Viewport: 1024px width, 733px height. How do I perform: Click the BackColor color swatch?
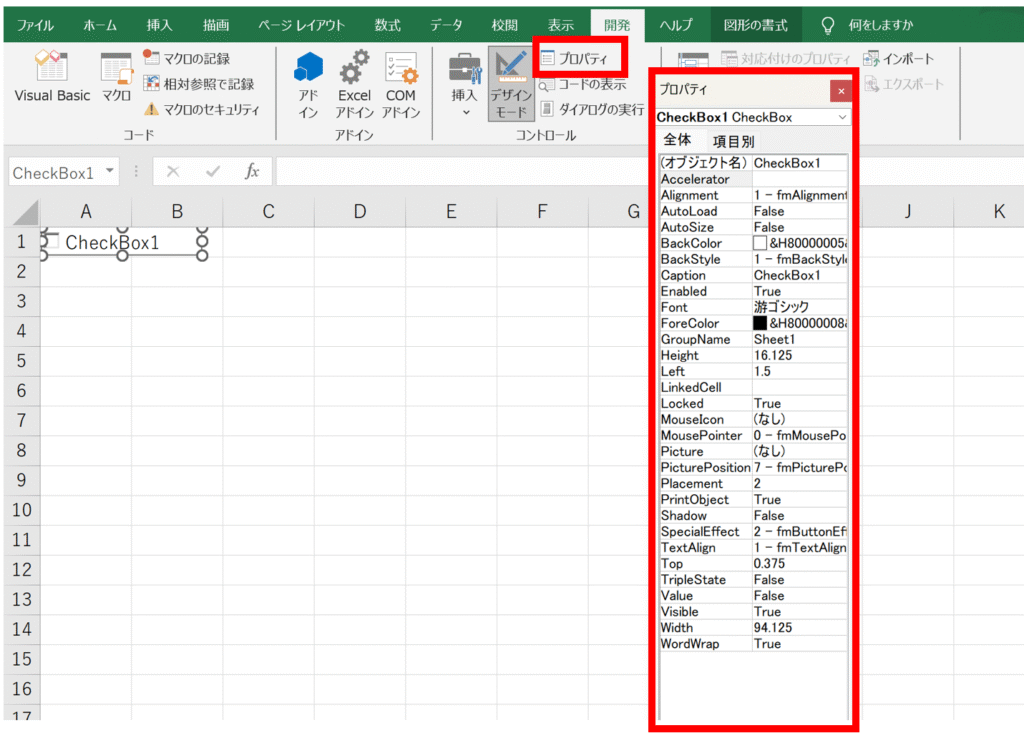point(760,243)
